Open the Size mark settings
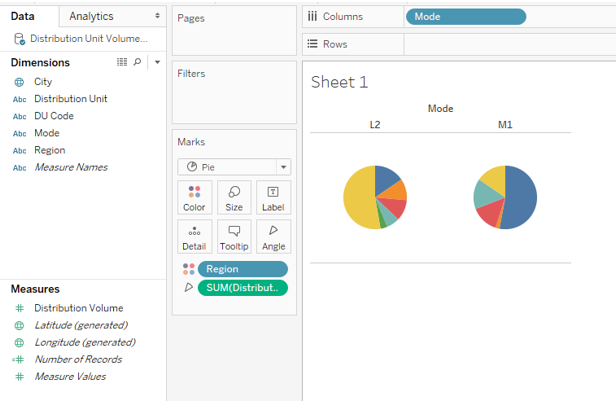Image resolution: width=616 pixels, height=420 pixels. pyautogui.click(x=233, y=198)
